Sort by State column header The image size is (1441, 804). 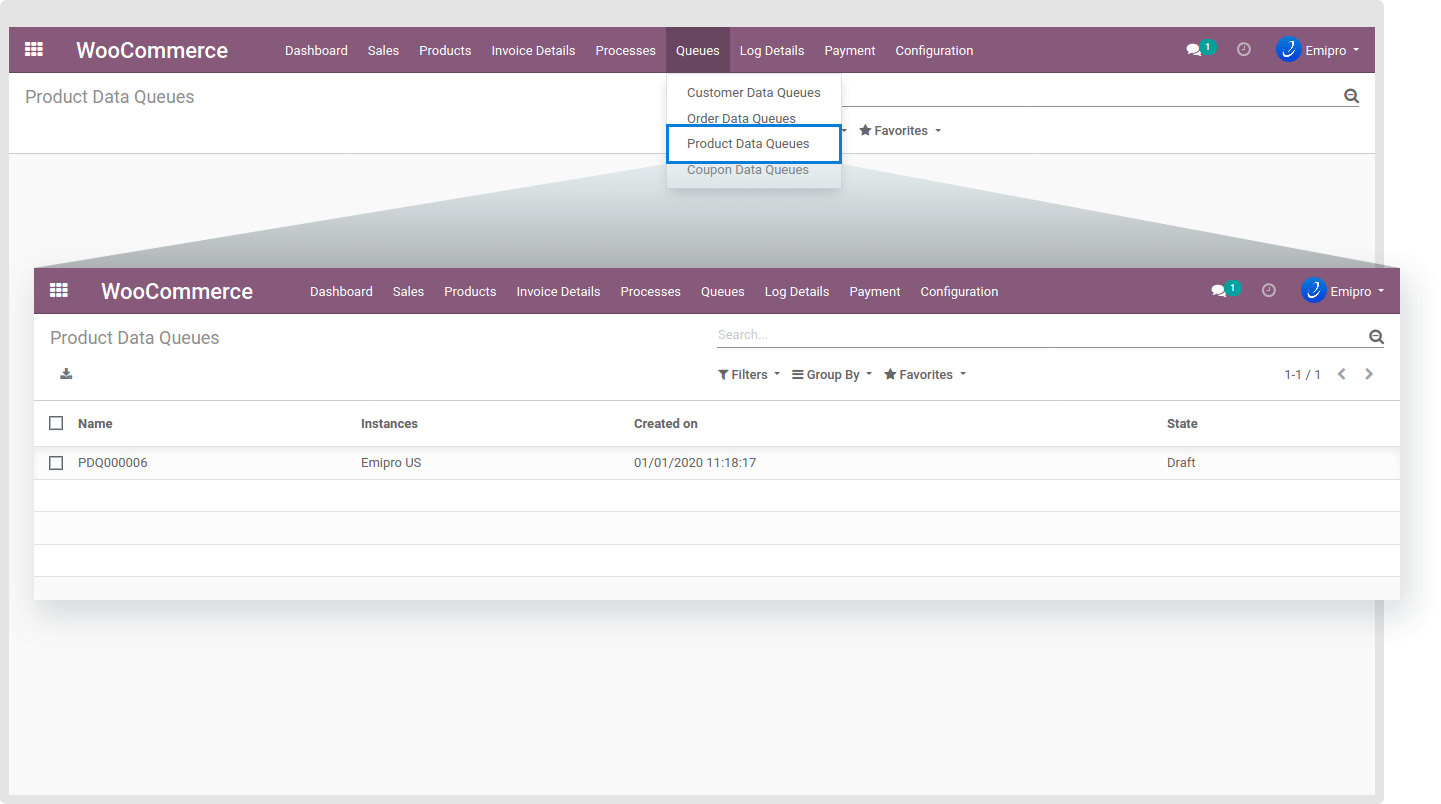pyautogui.click(x=1182, y=424)
